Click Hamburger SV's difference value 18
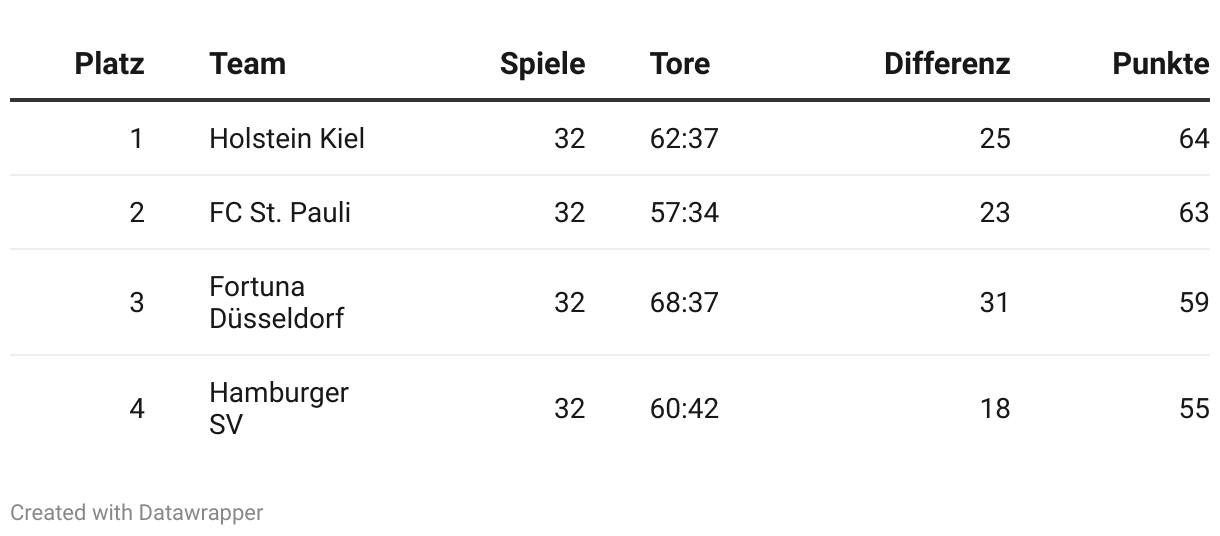This screenshot has width=1220, height=536. [995, 408]
